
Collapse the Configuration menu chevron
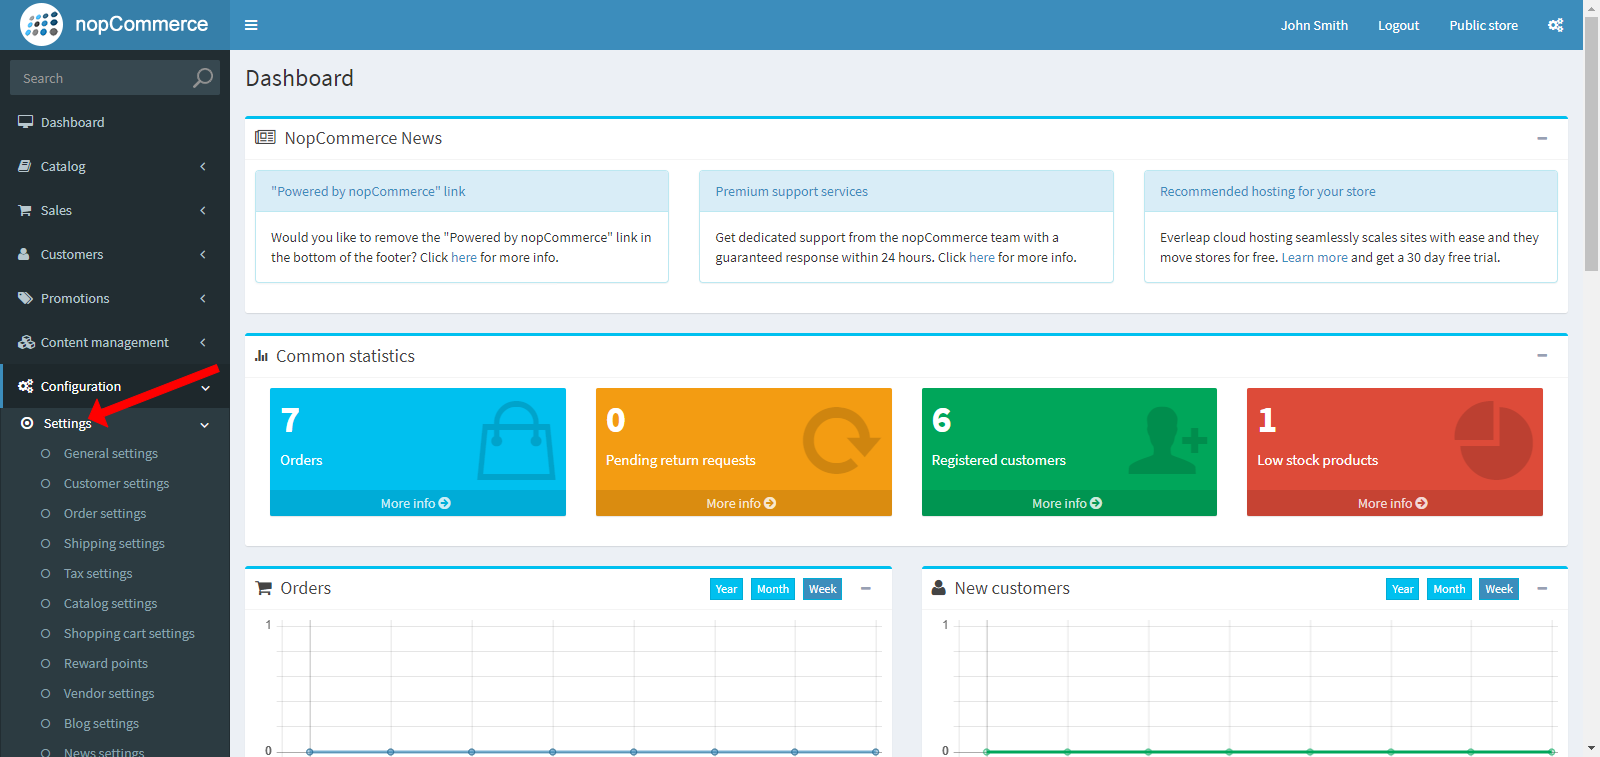(205, 387)
